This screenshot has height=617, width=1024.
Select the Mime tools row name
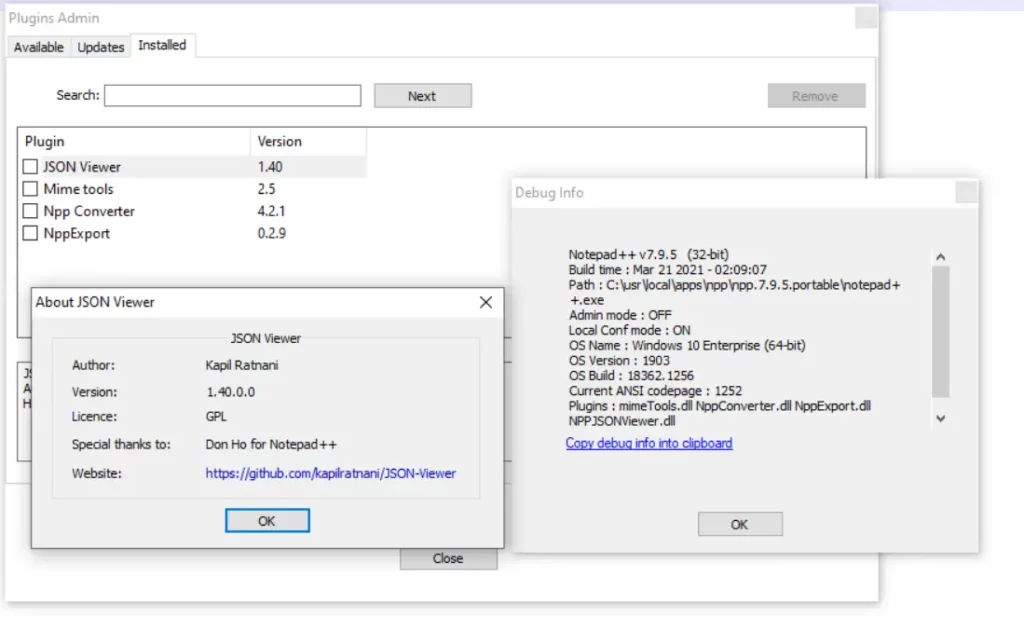click(x=78, y=189)
